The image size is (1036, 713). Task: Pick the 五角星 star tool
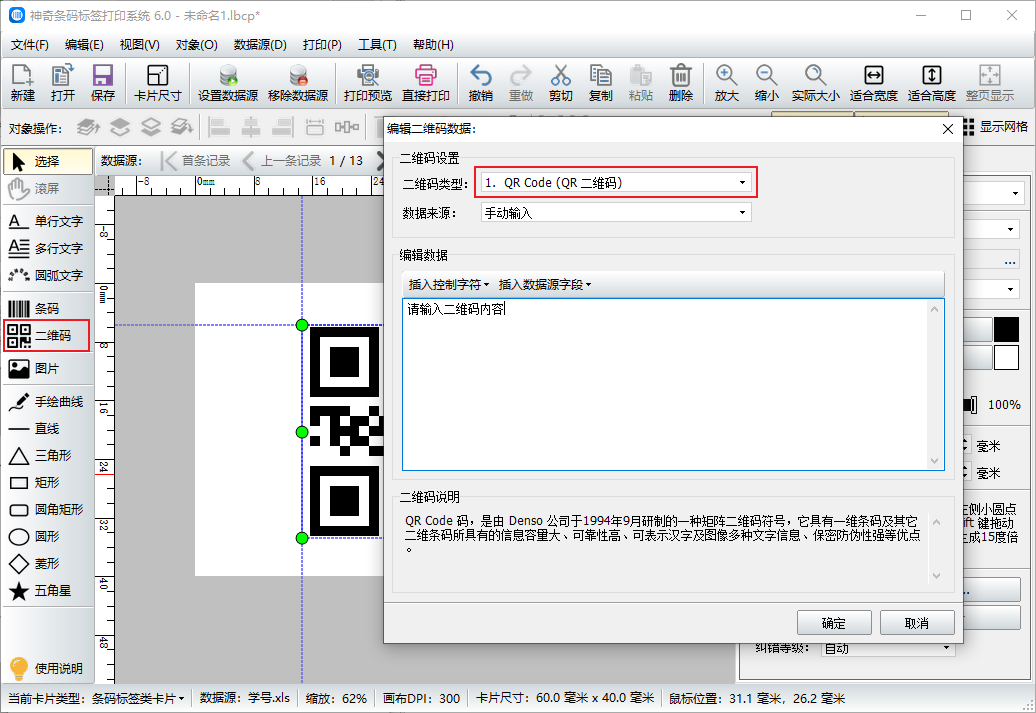click(x=46, y=591)
